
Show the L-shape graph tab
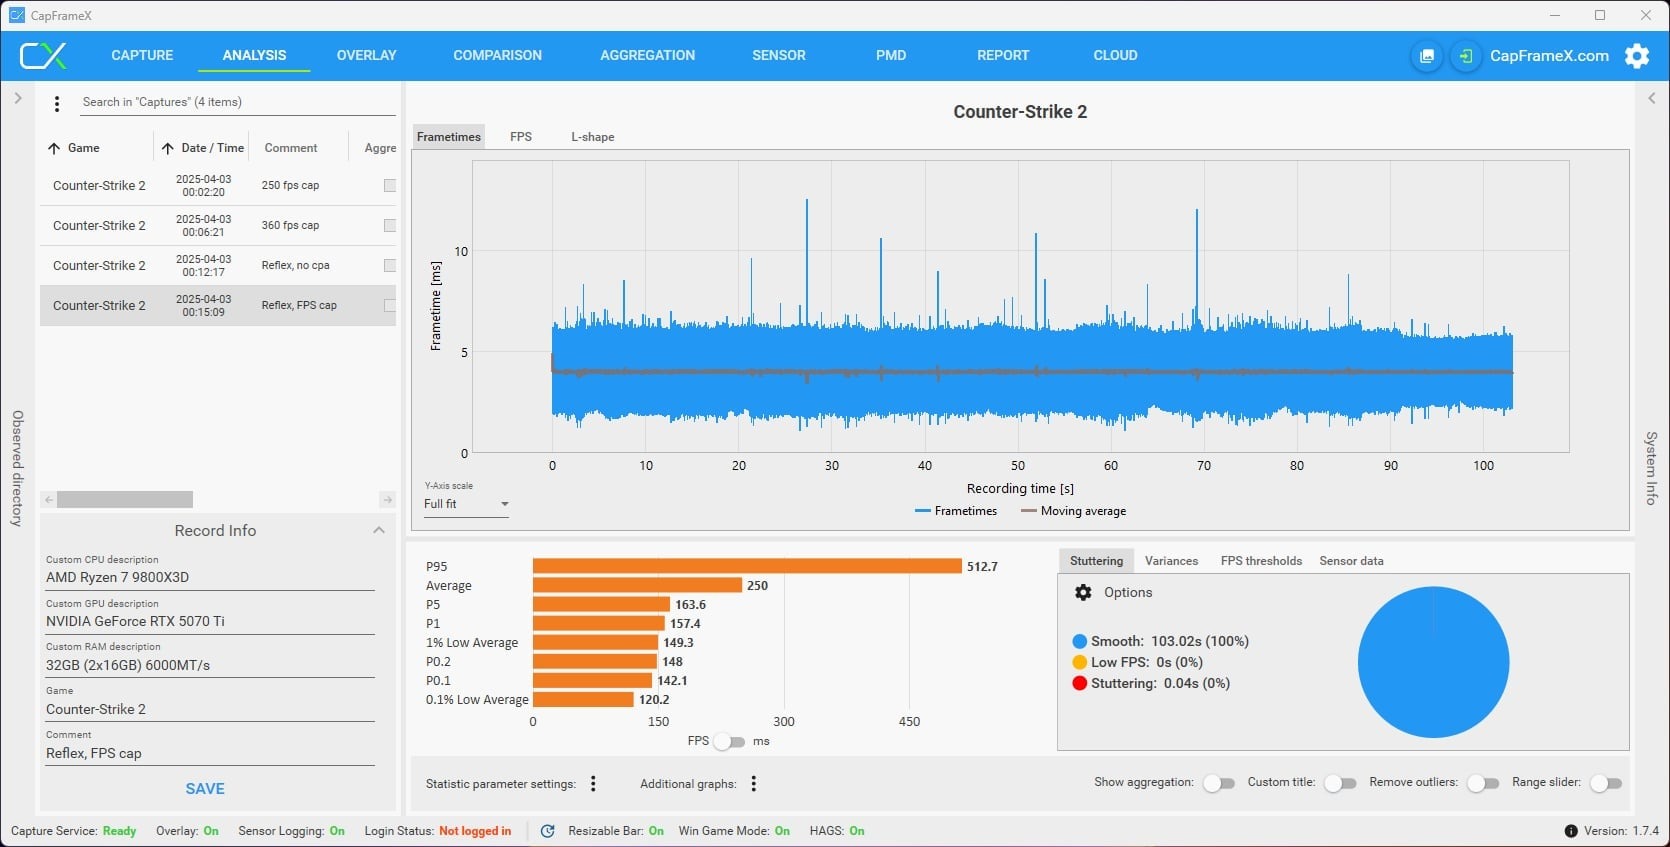593,137
